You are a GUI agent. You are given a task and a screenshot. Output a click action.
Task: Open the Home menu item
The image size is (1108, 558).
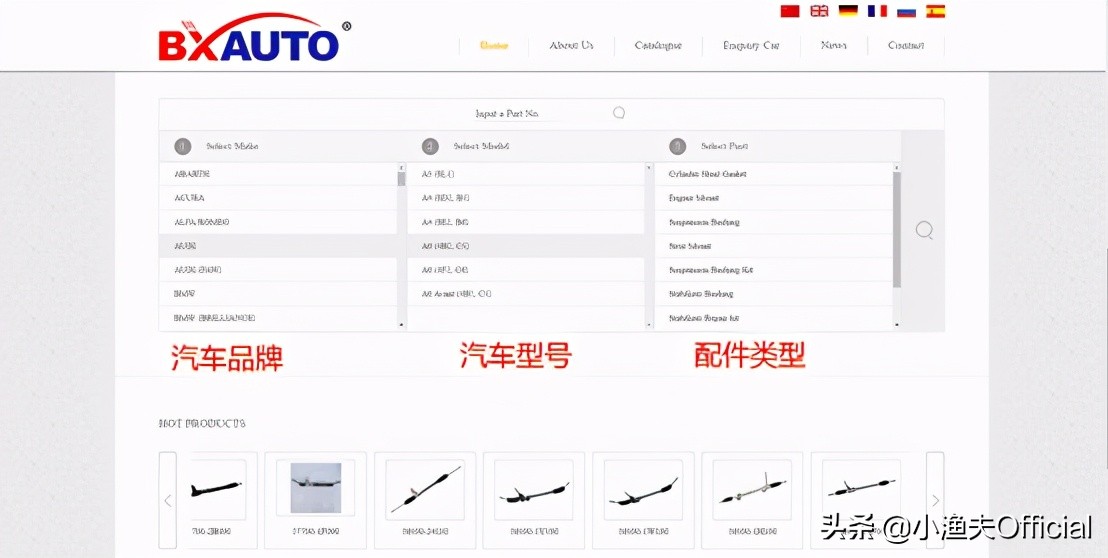[x=494, y=45]
